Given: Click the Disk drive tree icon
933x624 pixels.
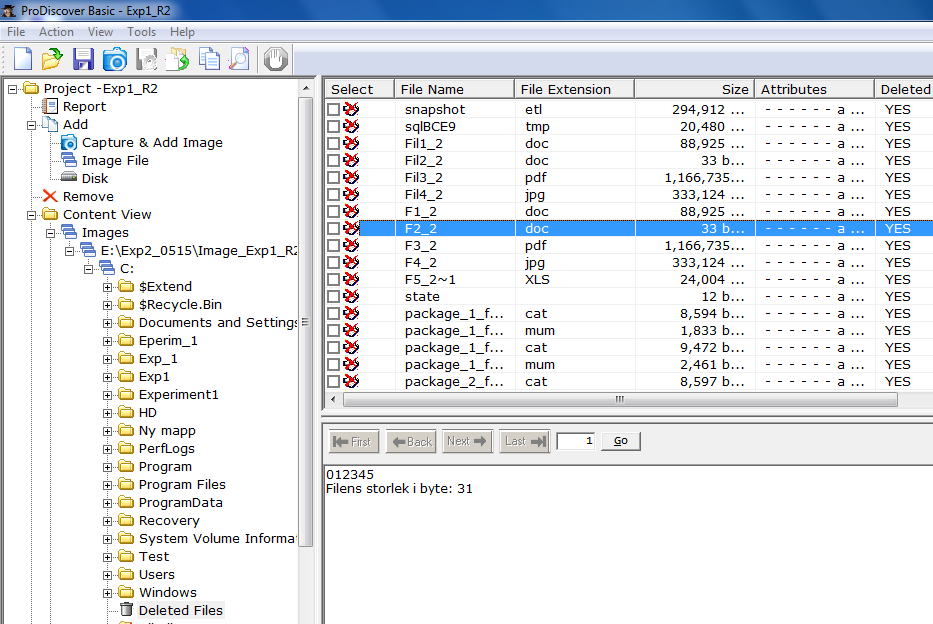Looking at the screenshot, I should pyautogui.click(x=69, y=177).
